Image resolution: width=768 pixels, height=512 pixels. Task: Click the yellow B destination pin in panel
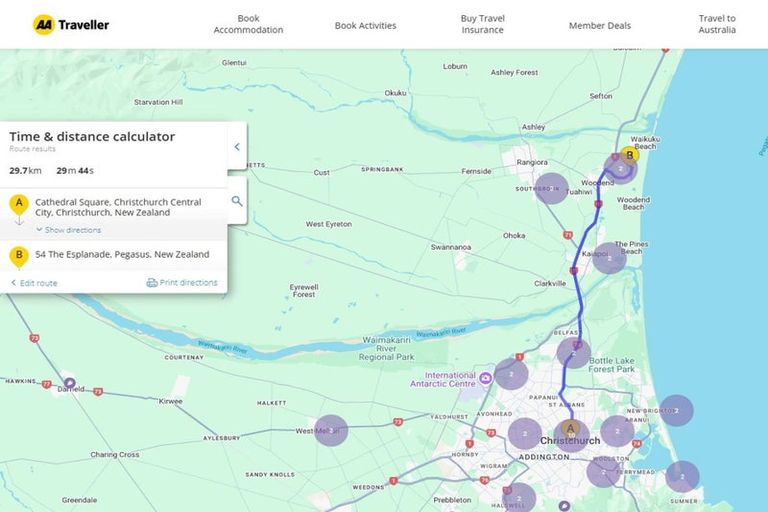[x=18, y=255]
